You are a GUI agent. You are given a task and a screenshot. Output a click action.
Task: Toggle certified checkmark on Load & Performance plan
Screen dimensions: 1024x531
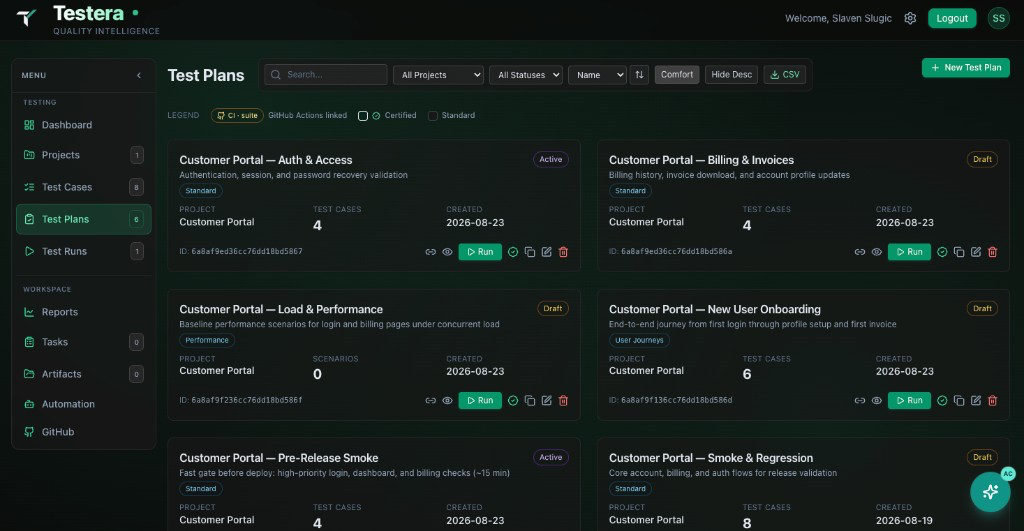click(513, 400)
